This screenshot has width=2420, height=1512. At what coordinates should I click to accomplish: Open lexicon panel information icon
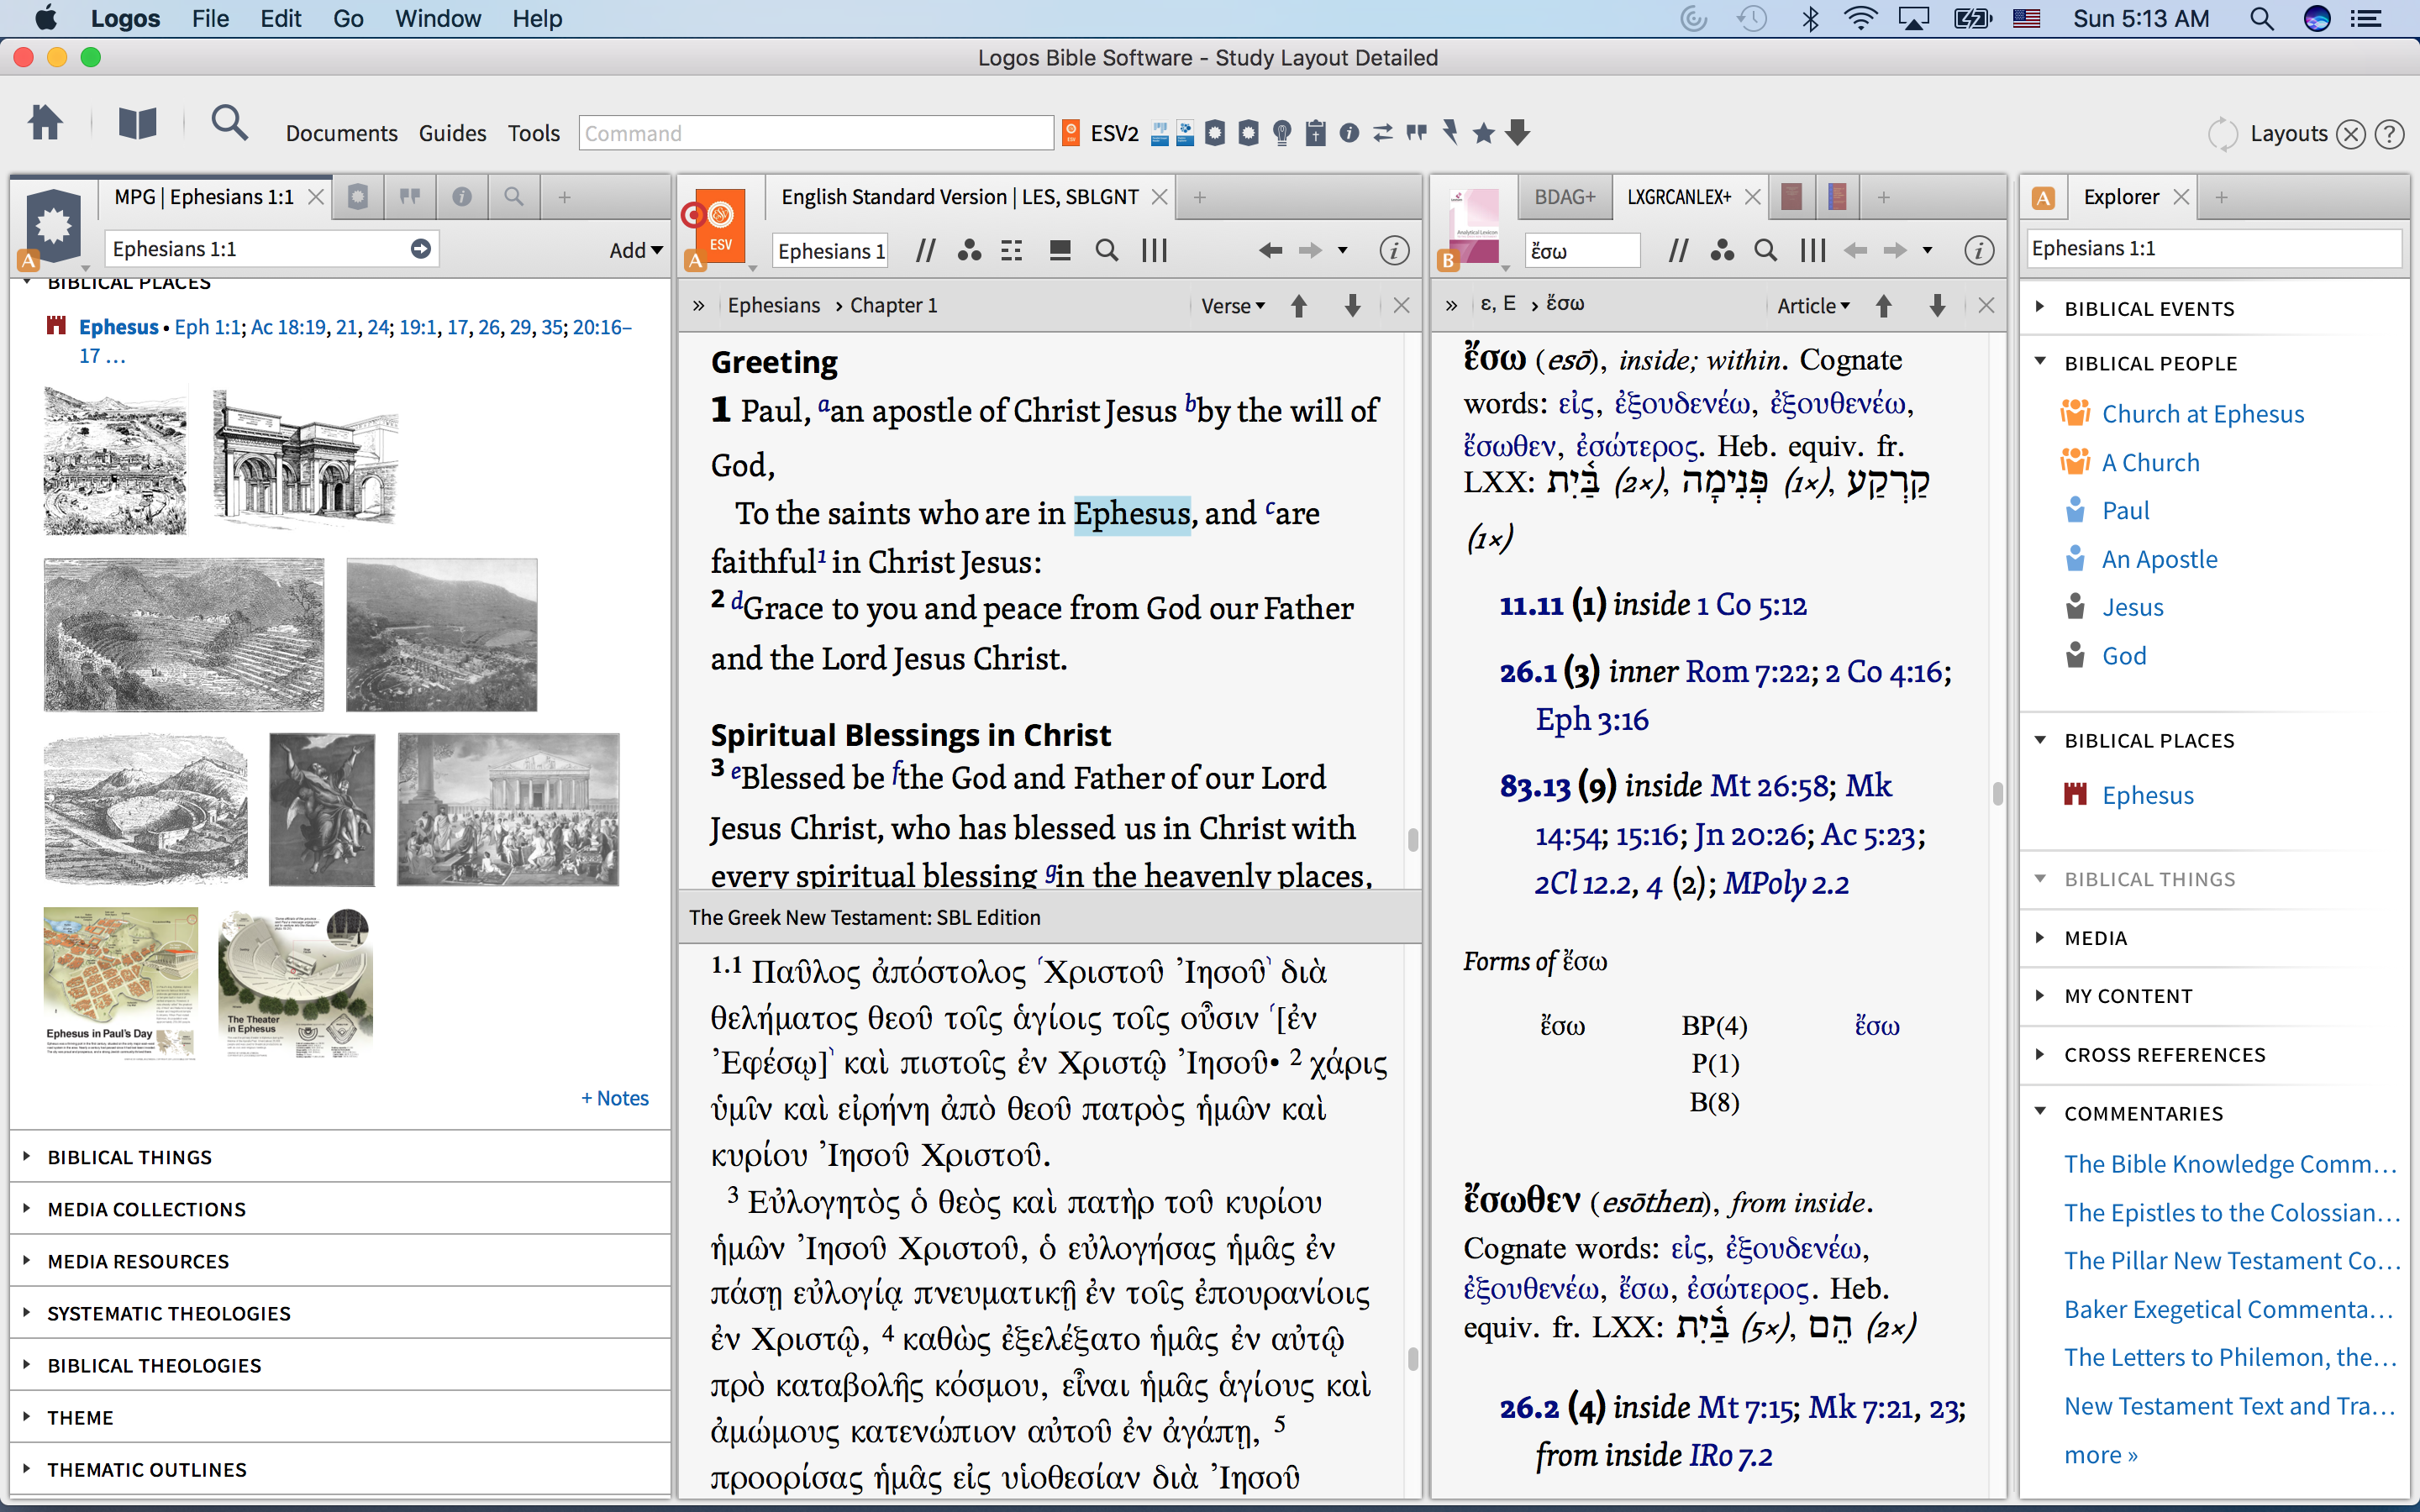click(1979, 251)
